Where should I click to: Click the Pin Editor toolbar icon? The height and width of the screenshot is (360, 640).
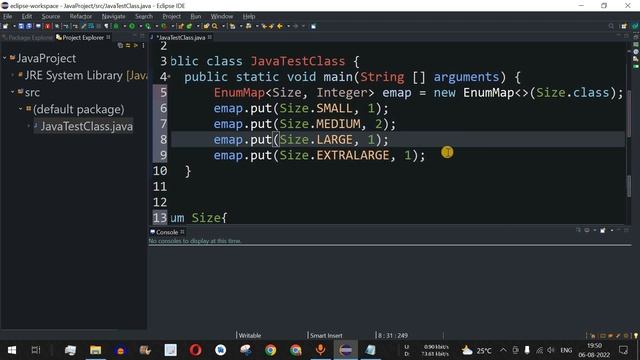tap(313, 26)
